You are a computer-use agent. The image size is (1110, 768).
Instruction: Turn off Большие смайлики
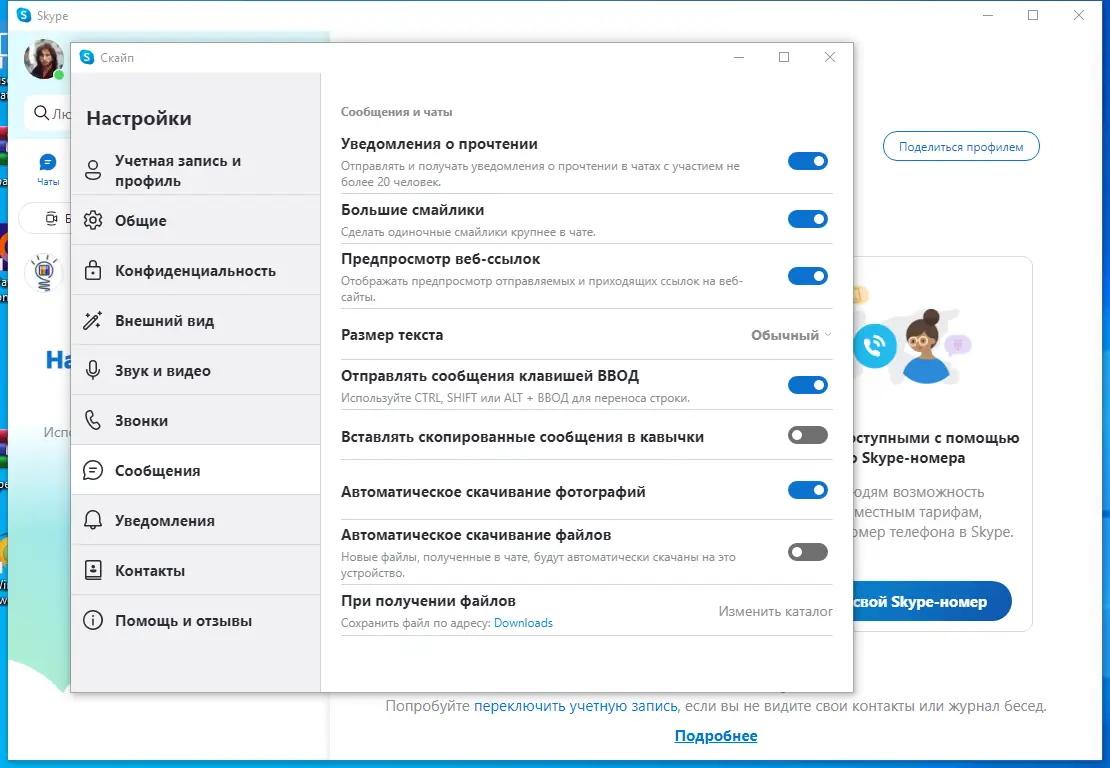pyautogui.click(x=808, y=219)
